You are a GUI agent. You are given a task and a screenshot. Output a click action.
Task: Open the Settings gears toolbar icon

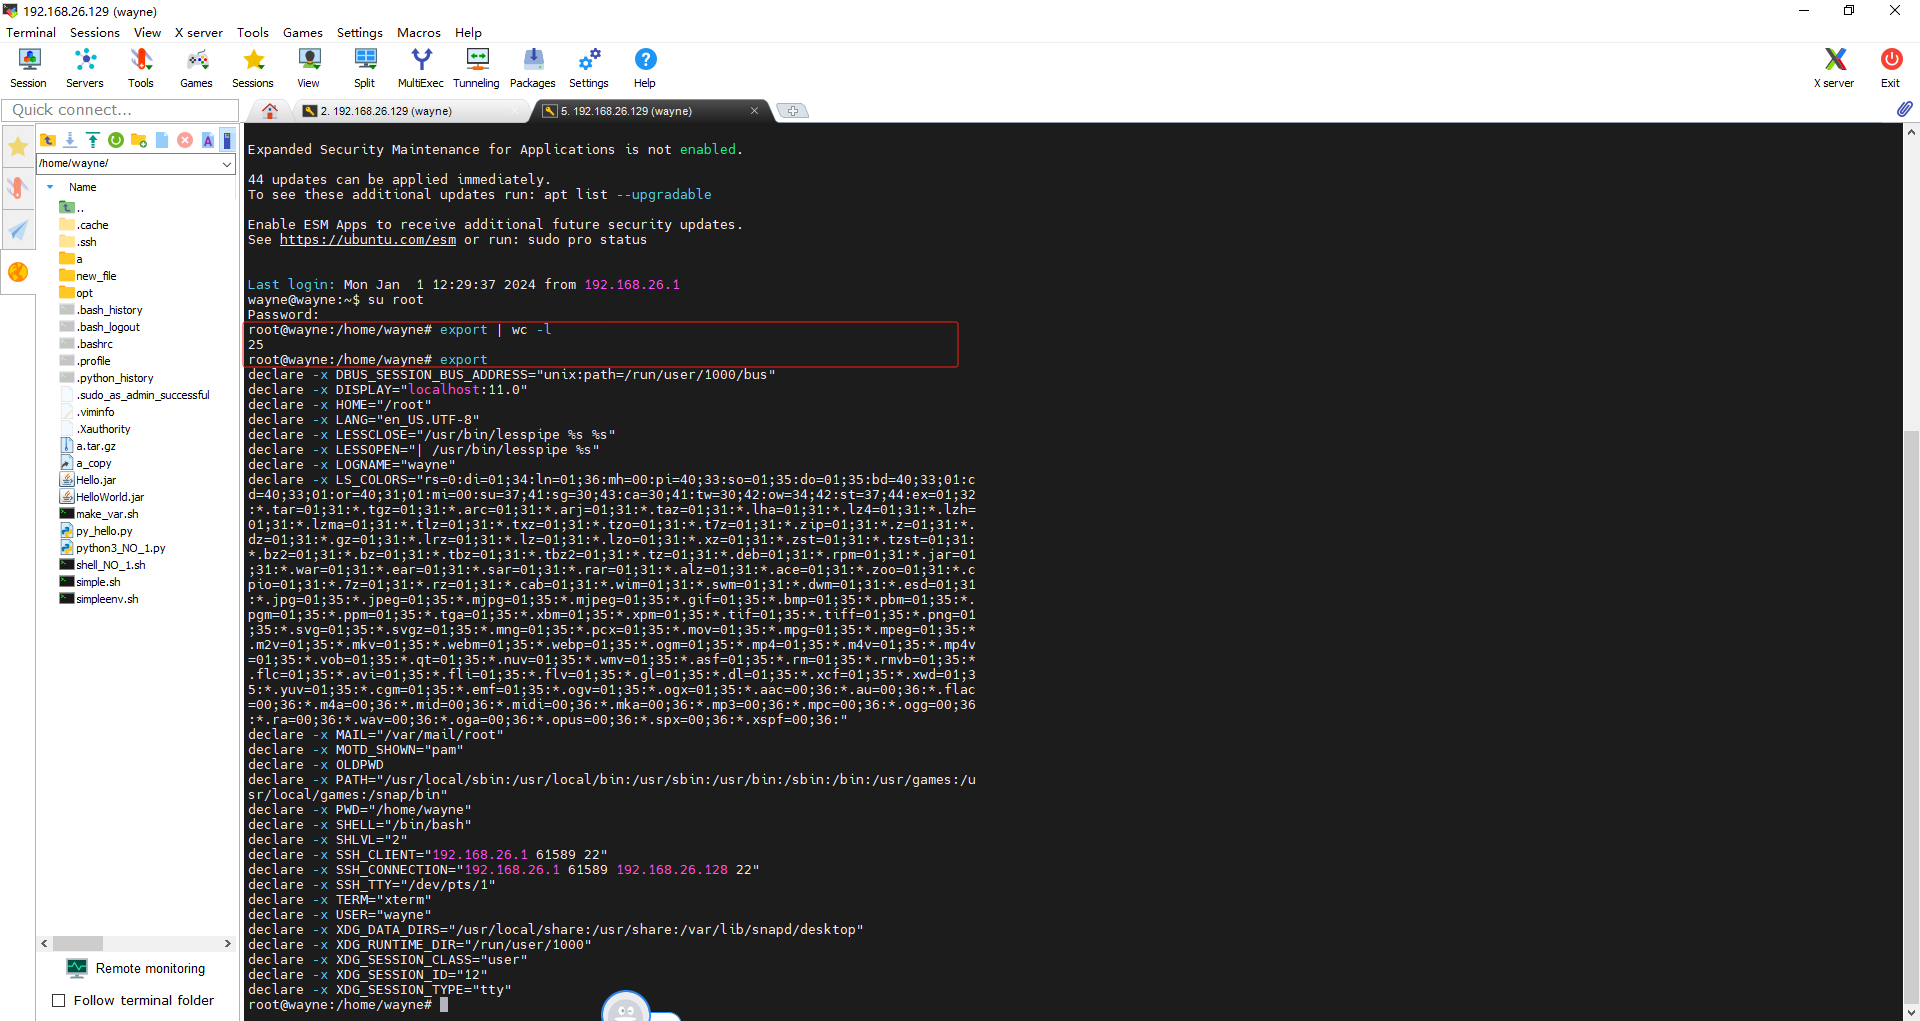coord(589,68)
